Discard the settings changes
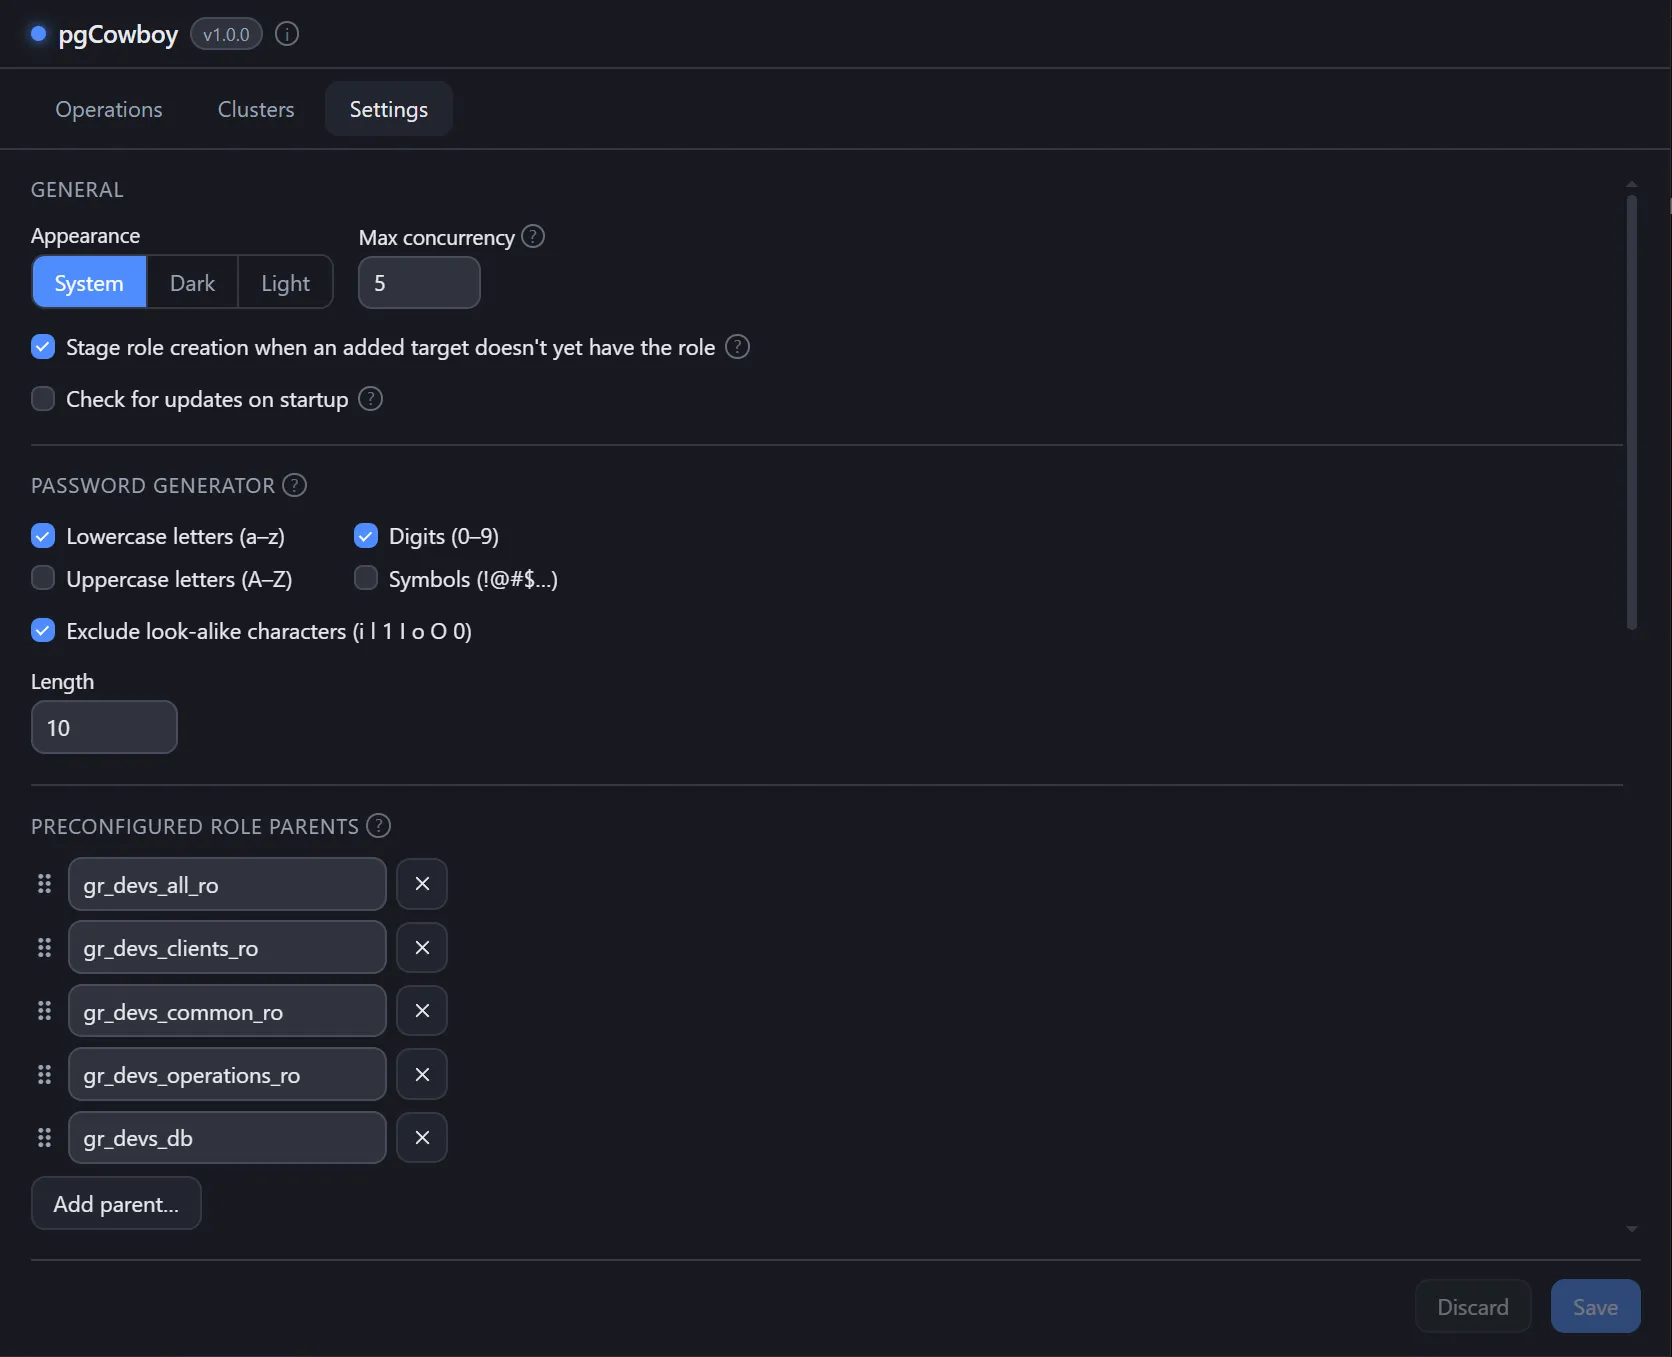Screen dimensions: 1672x1357 (x=1473, y=1307)
